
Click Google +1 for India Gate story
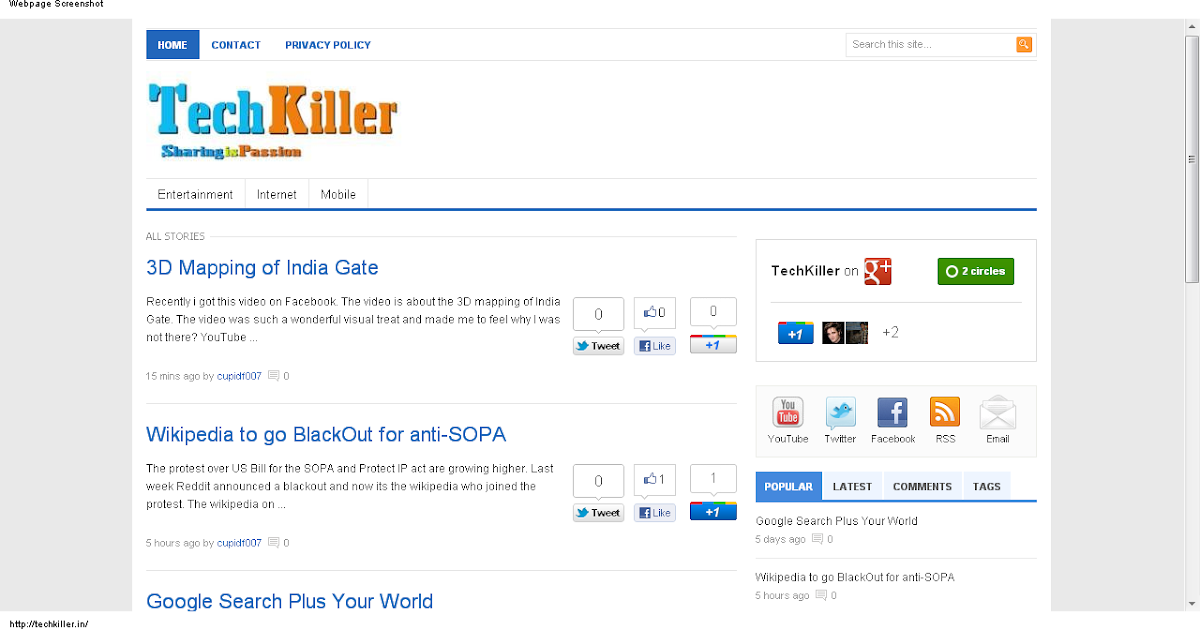point(713,344)
